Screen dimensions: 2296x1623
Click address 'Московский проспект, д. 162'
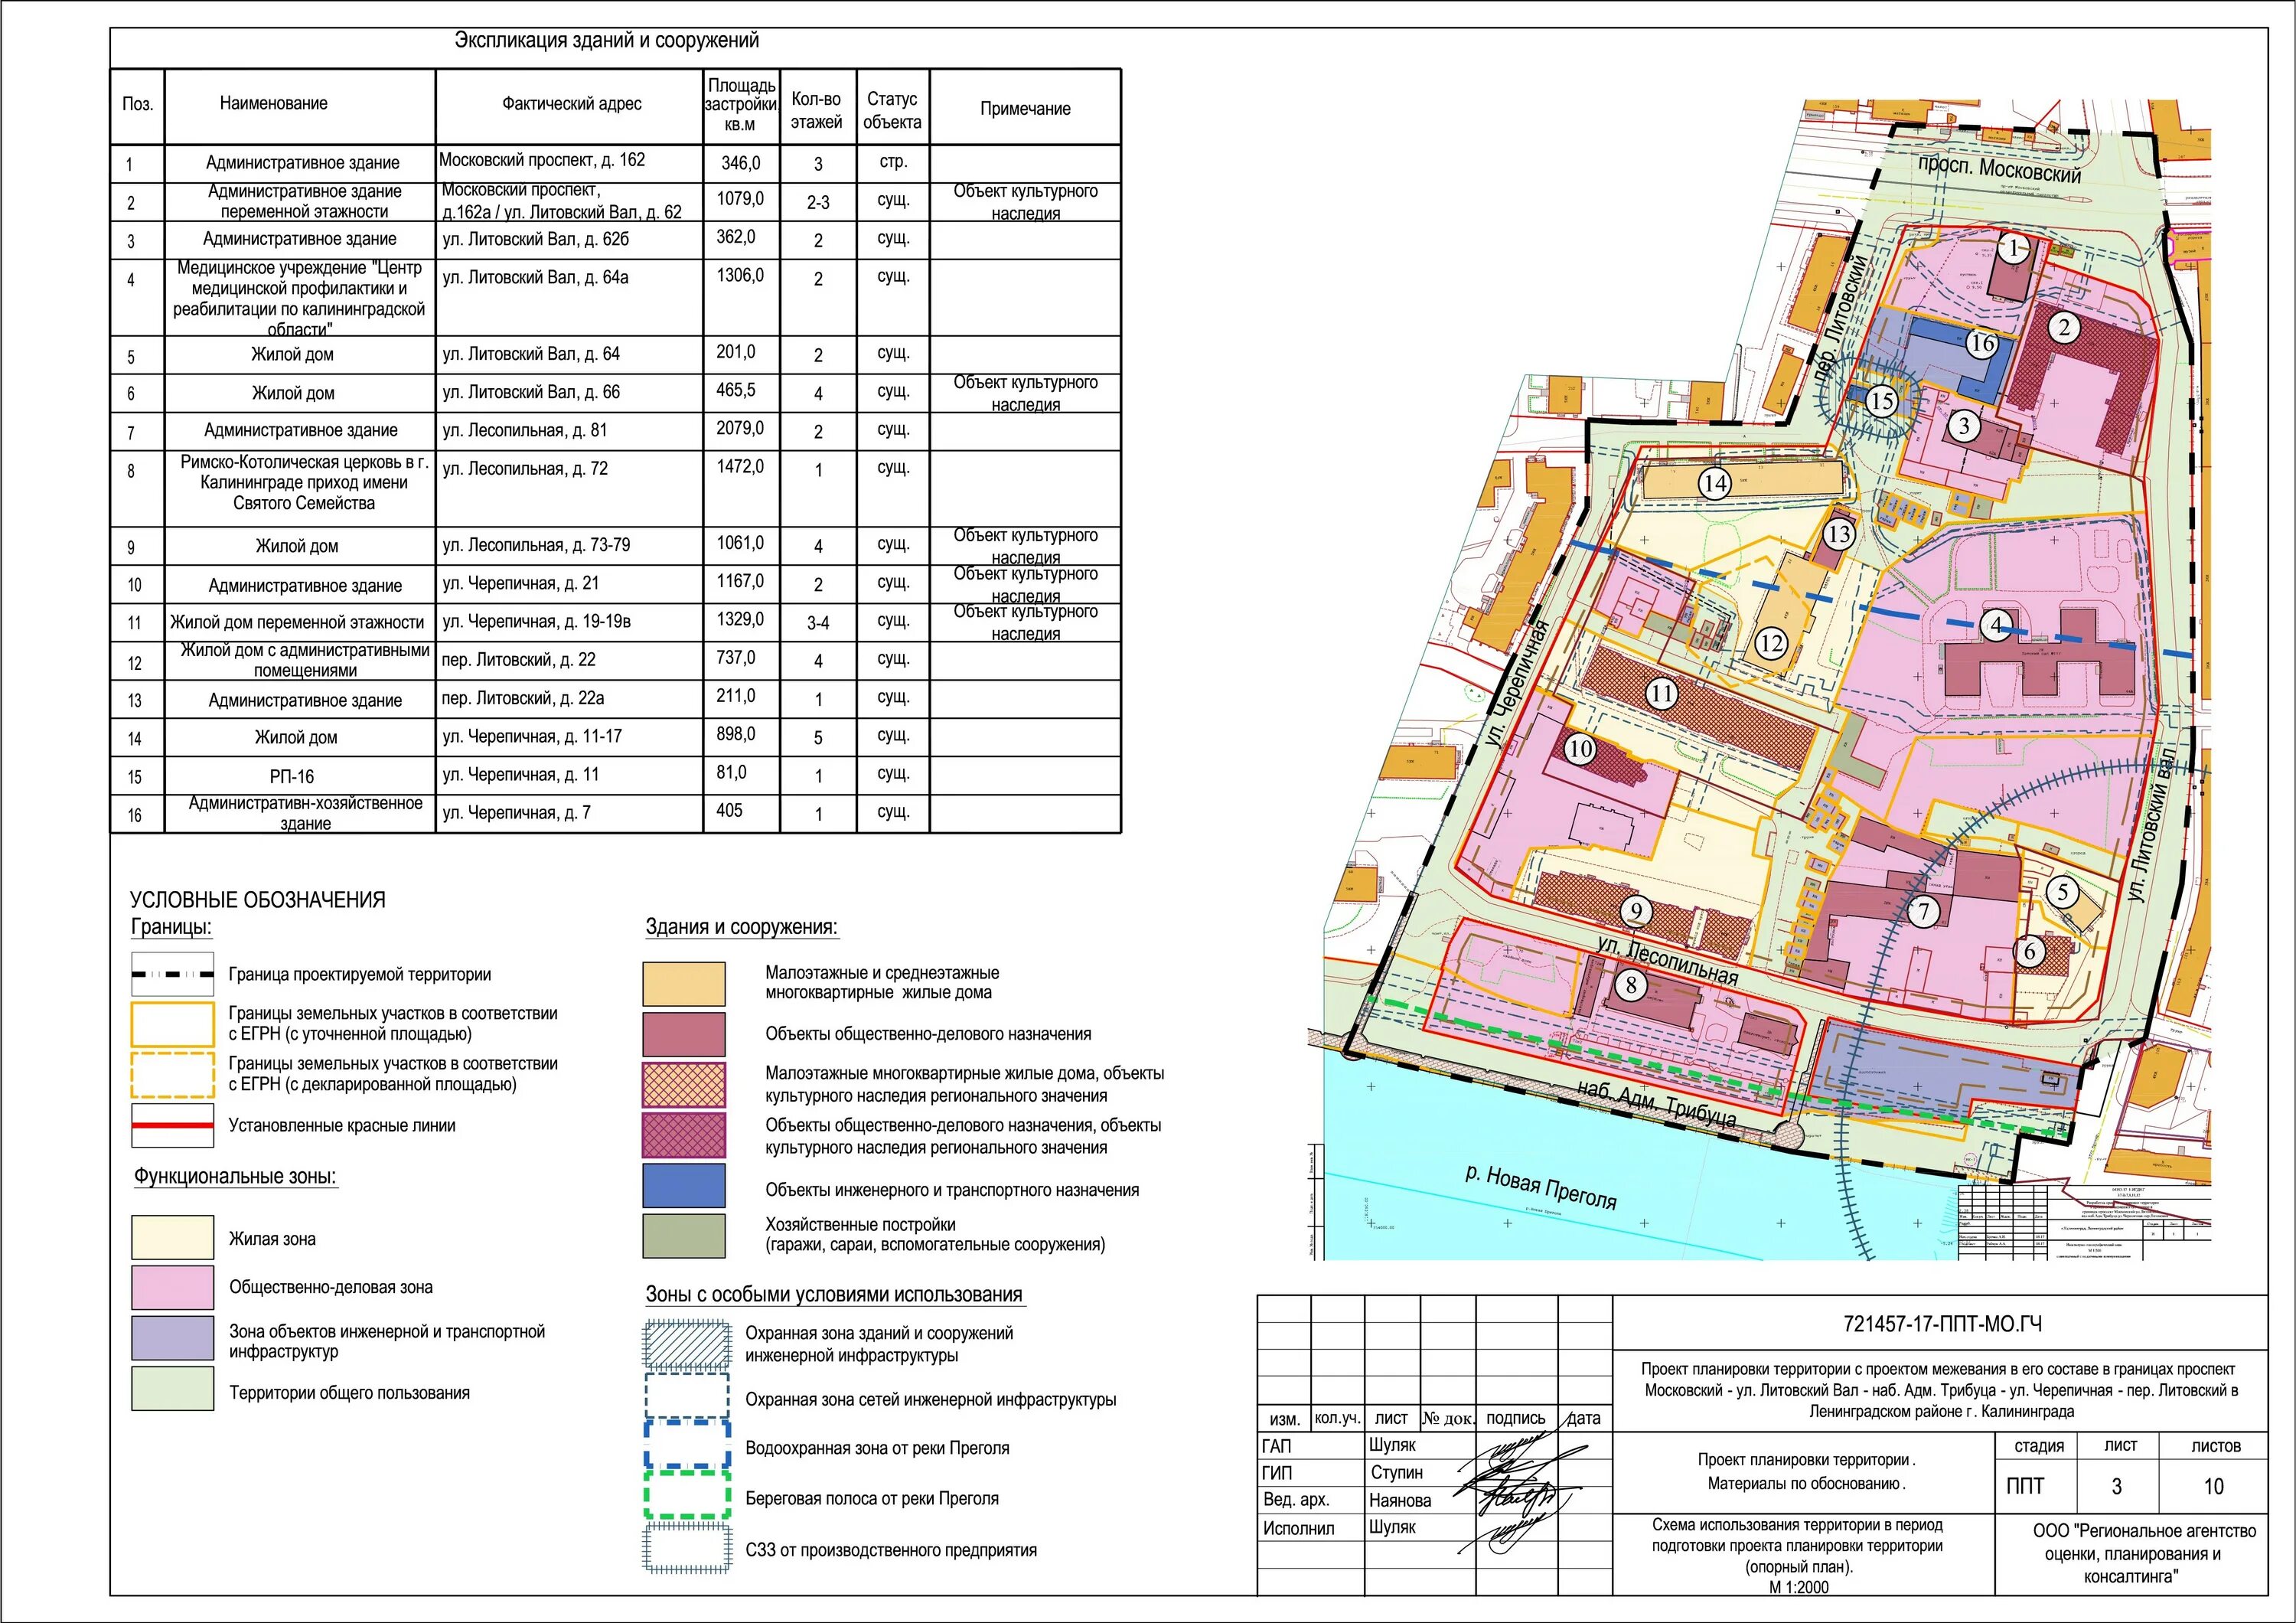[542, 160]
